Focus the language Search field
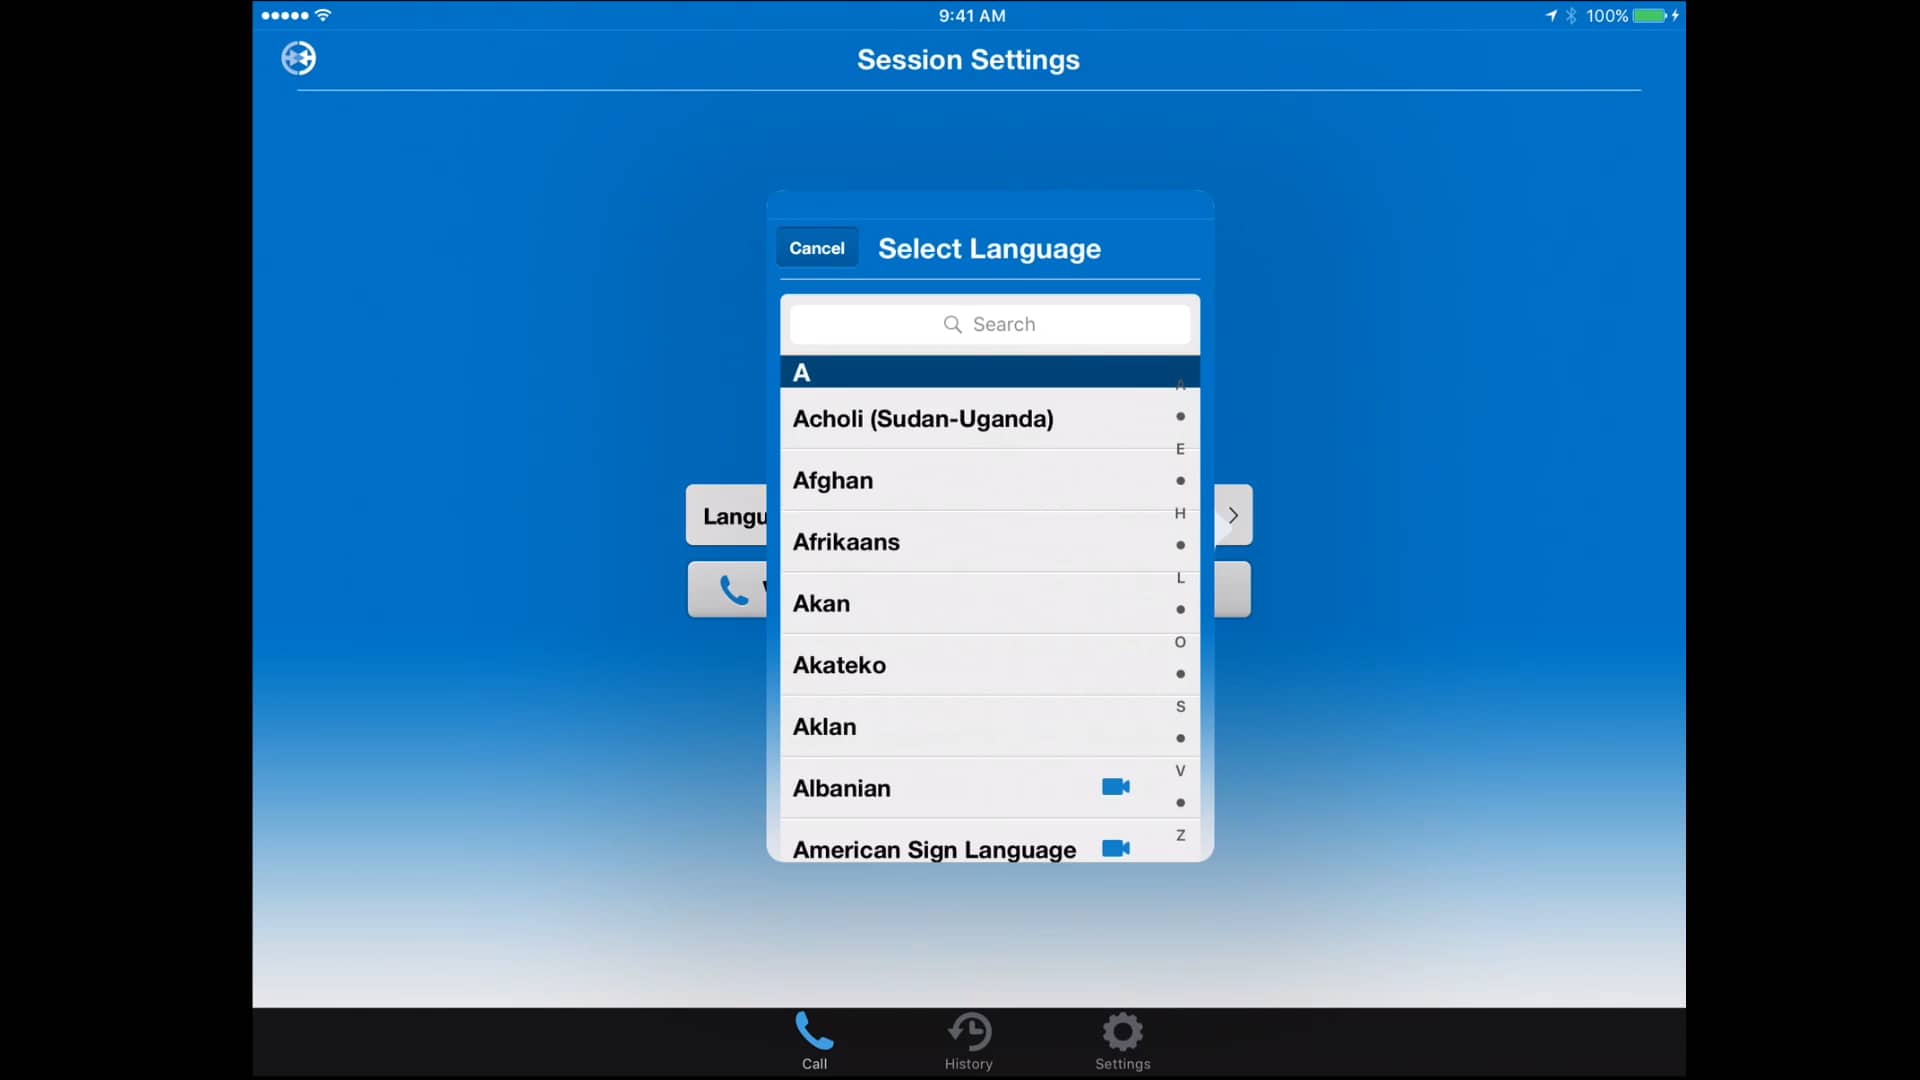The width and height of the screenshot is (1920, 1080). coord(990,324)
